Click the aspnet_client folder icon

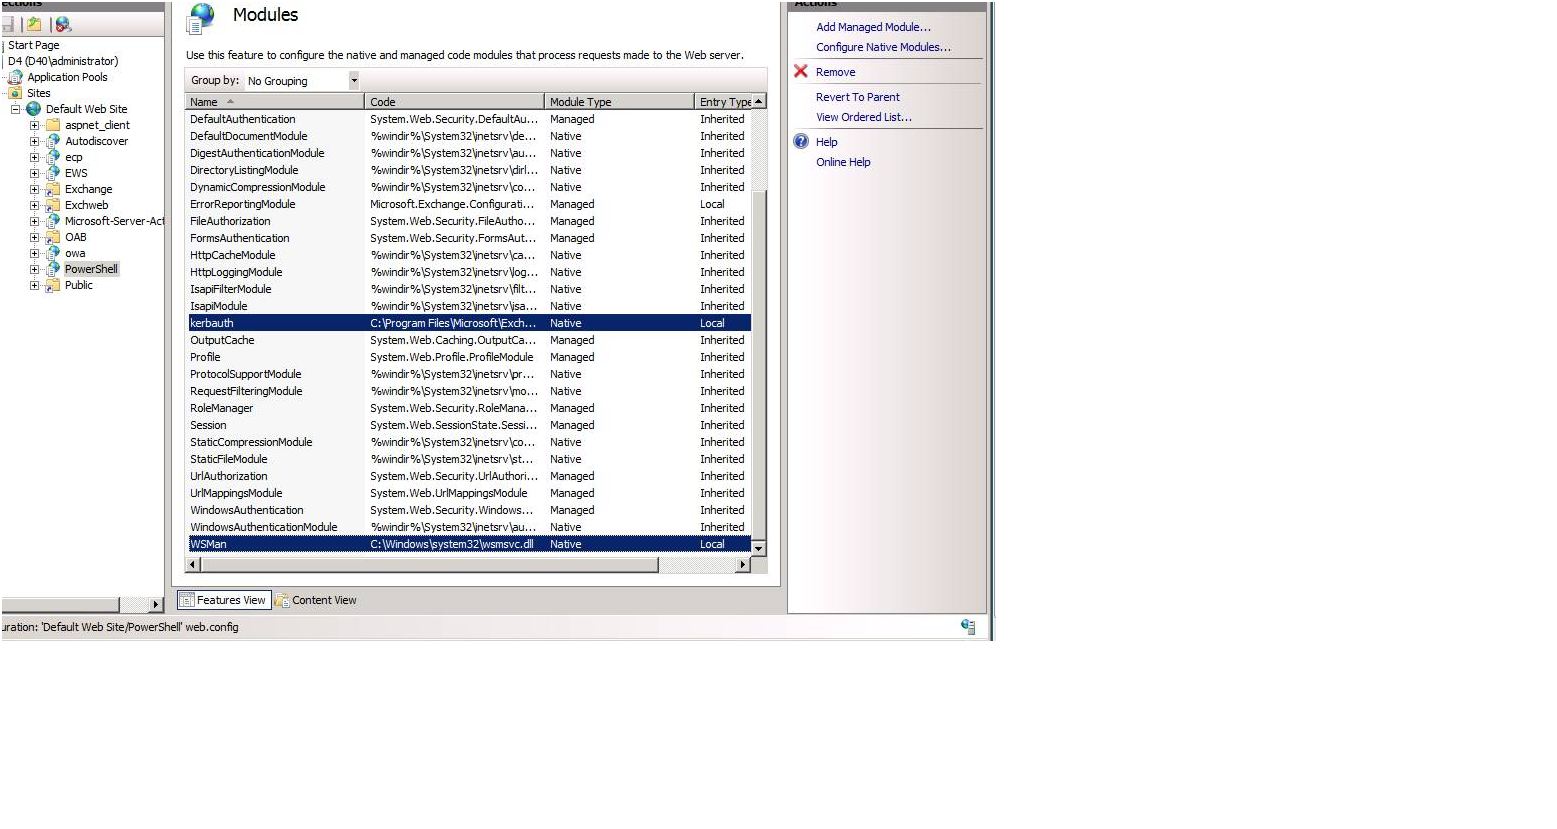point(53,125)
